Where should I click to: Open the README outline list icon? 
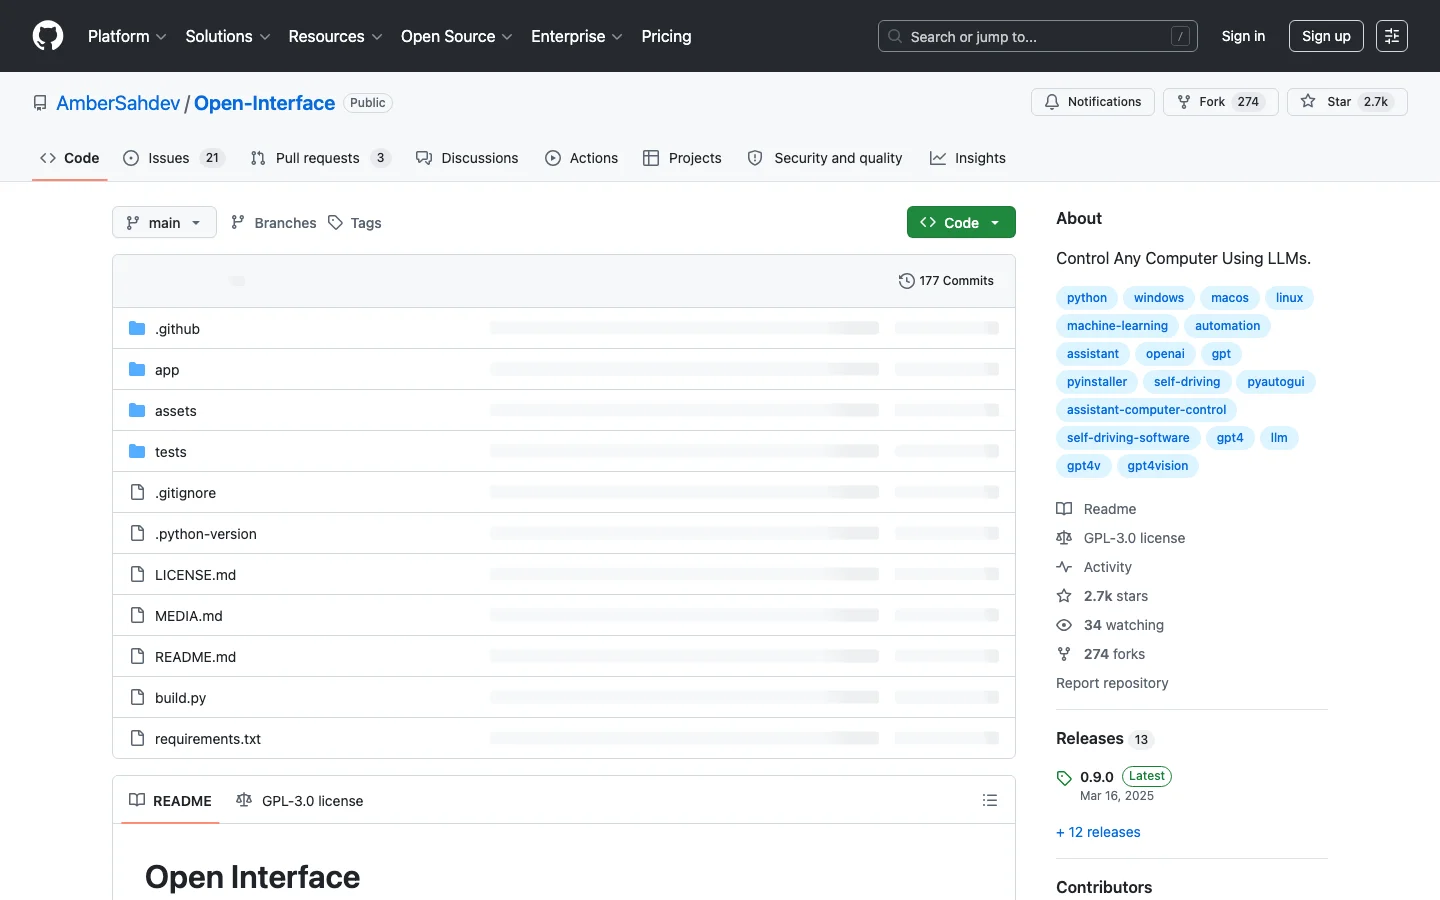990,800
